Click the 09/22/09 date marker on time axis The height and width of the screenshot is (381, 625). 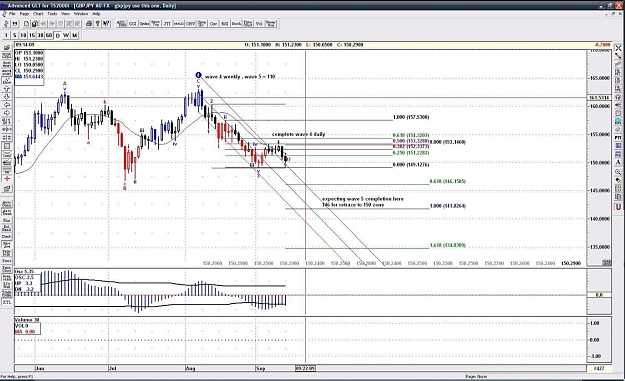pos(305,368)
